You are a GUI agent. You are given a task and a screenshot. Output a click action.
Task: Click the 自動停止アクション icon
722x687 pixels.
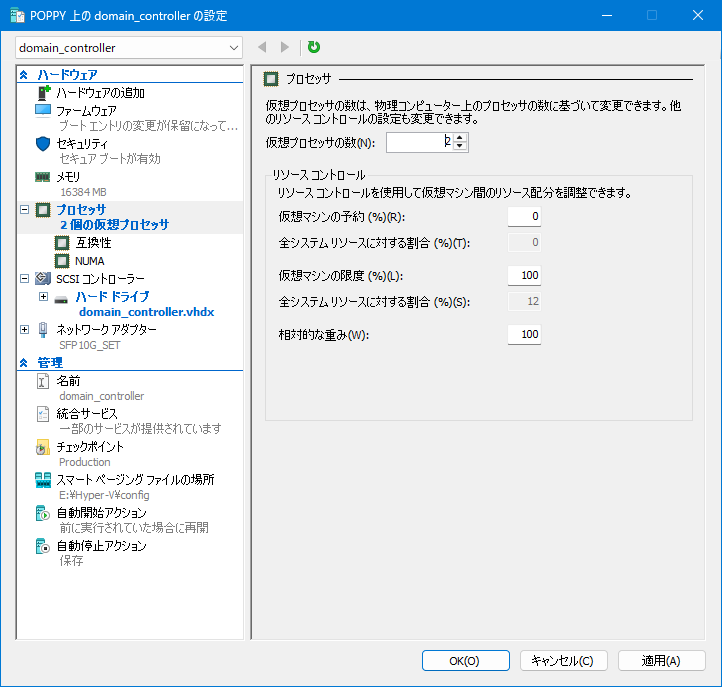coord(43,546)
